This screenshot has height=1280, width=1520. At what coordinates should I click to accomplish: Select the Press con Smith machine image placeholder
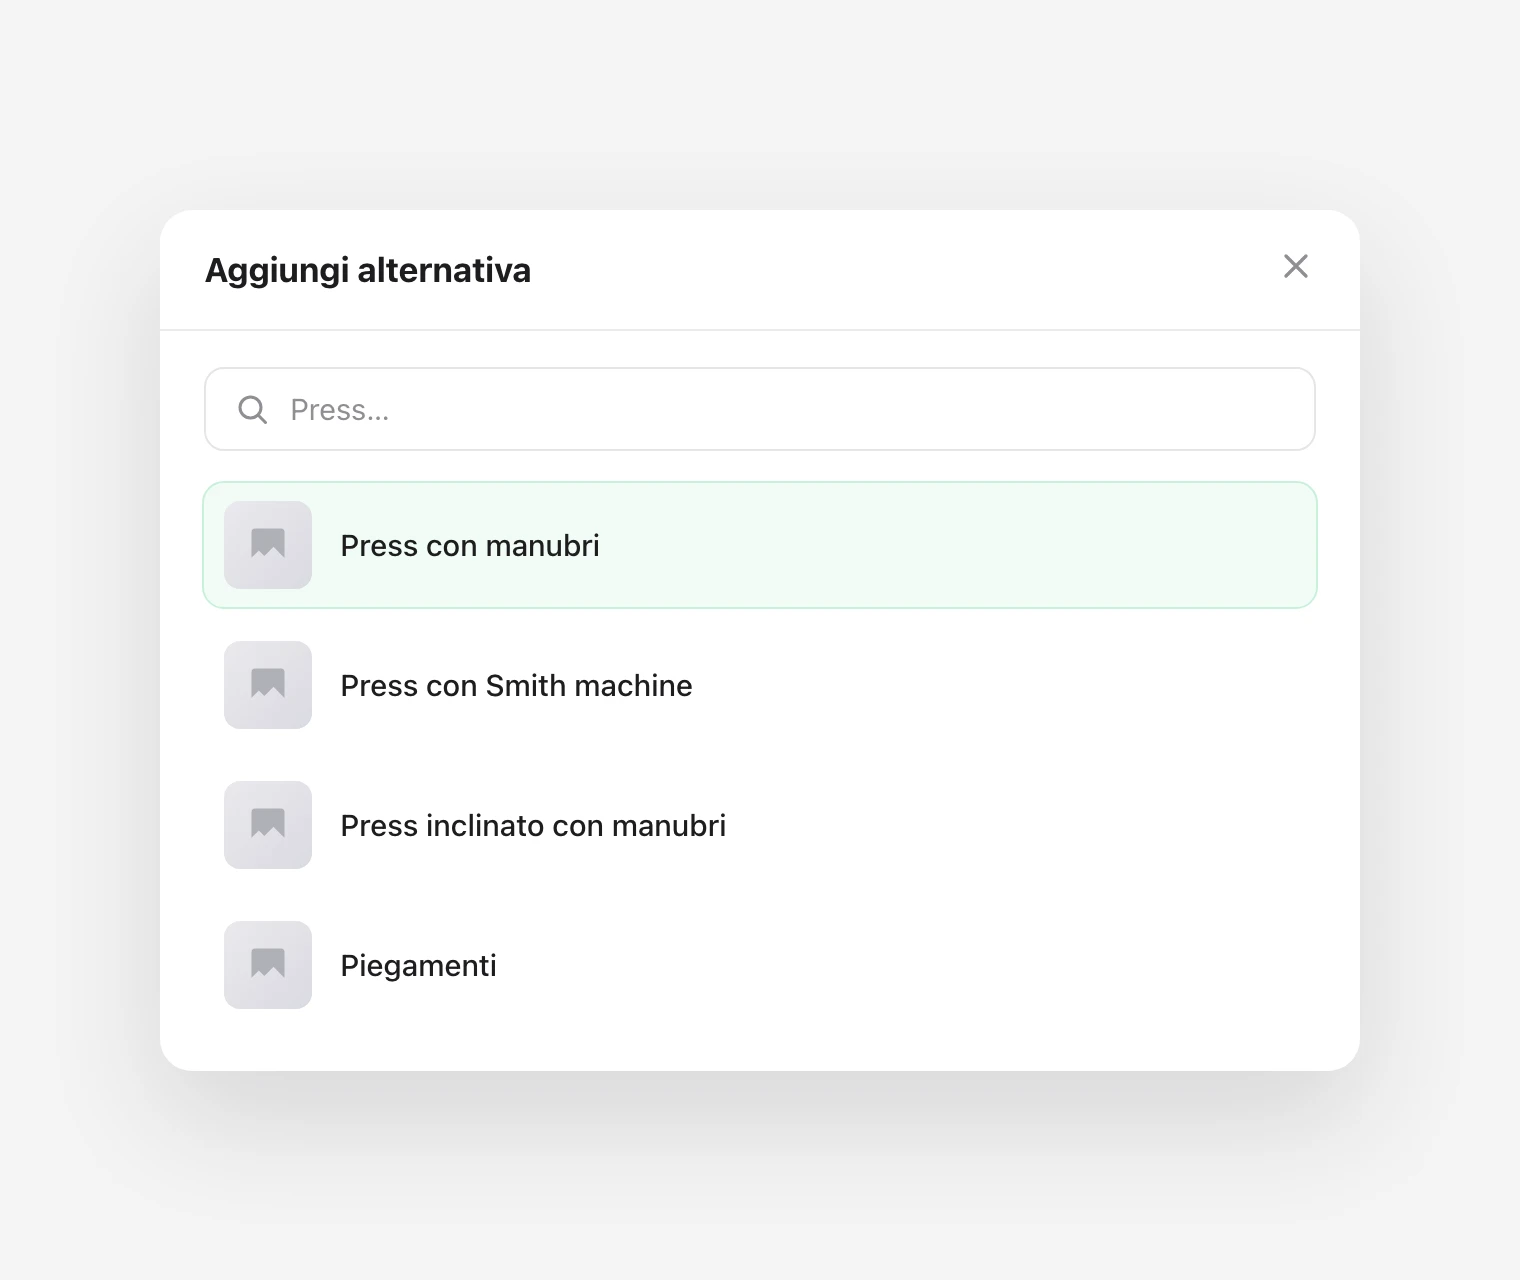pyautogui.click(x=268, y=685)
